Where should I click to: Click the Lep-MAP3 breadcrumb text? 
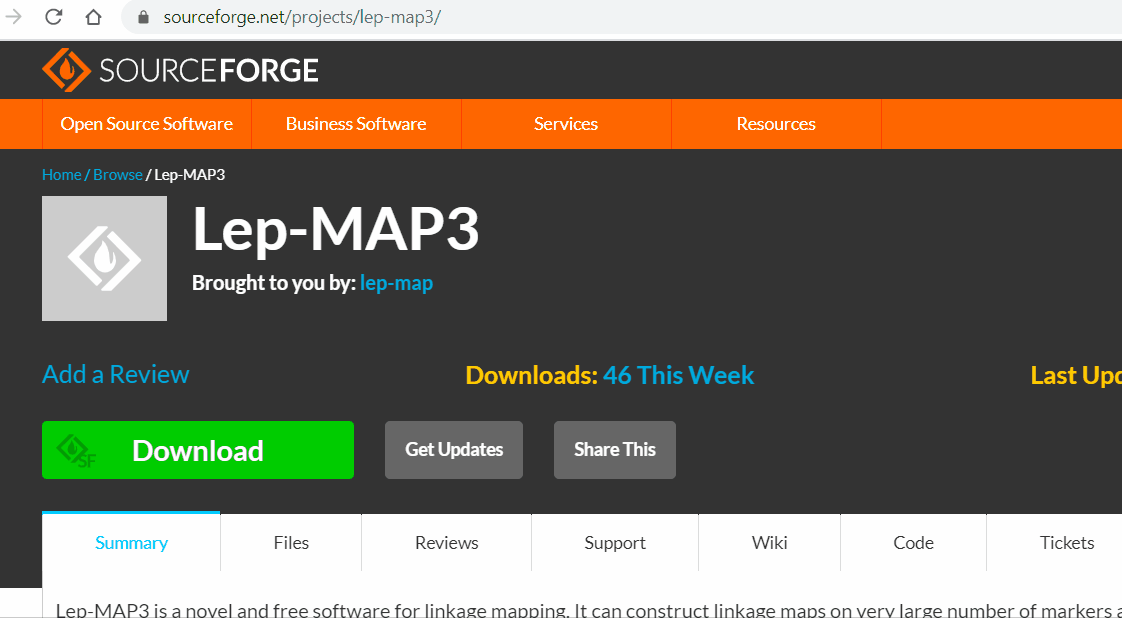tap(190, 175)
